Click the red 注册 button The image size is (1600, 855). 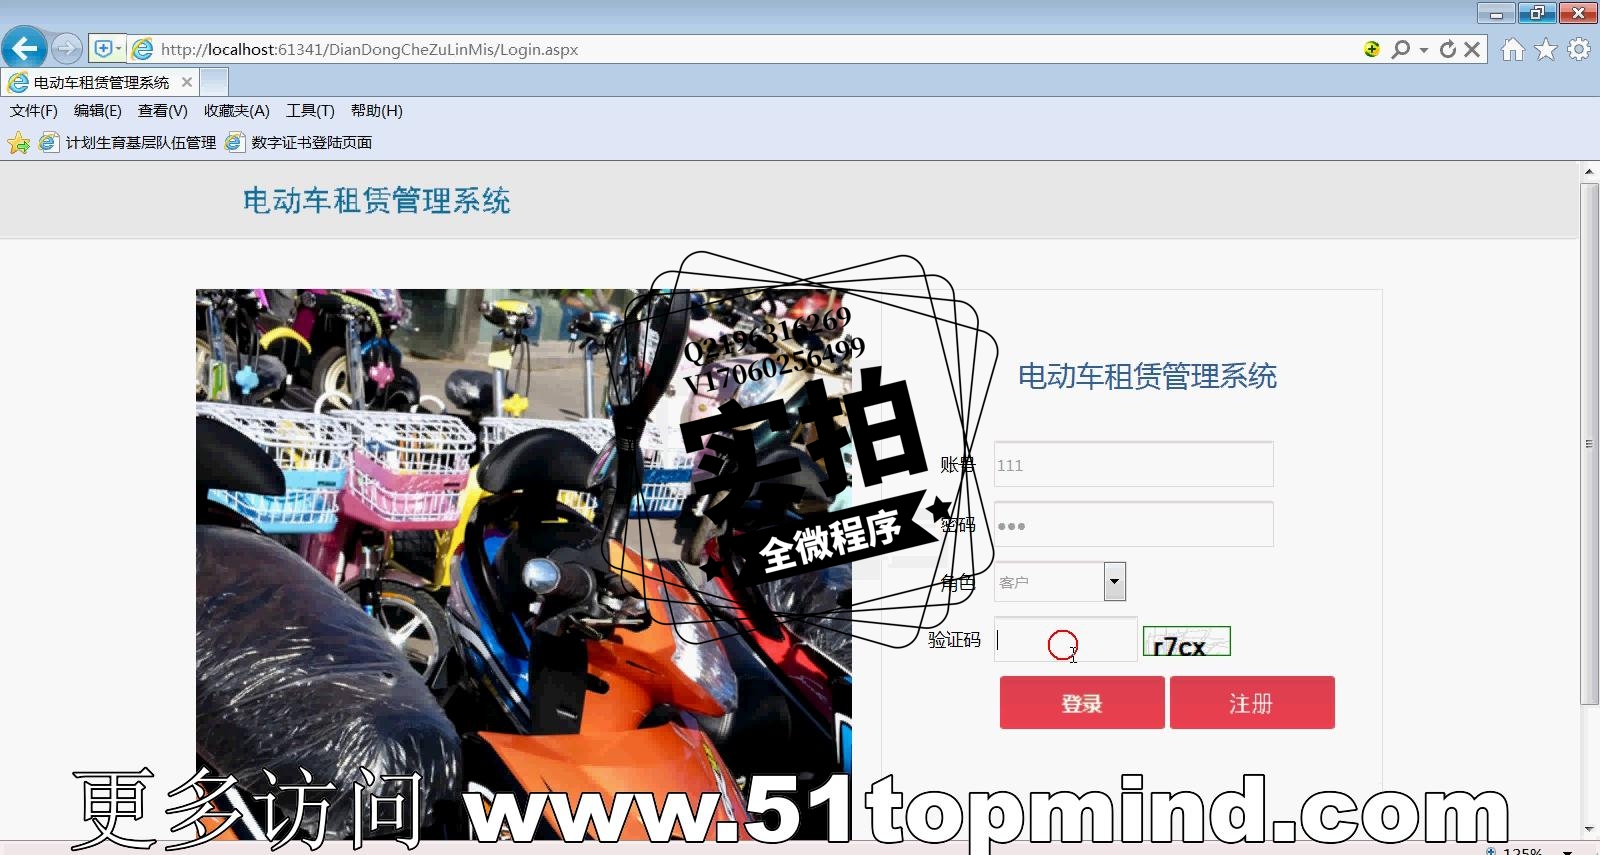point(1252,703)
